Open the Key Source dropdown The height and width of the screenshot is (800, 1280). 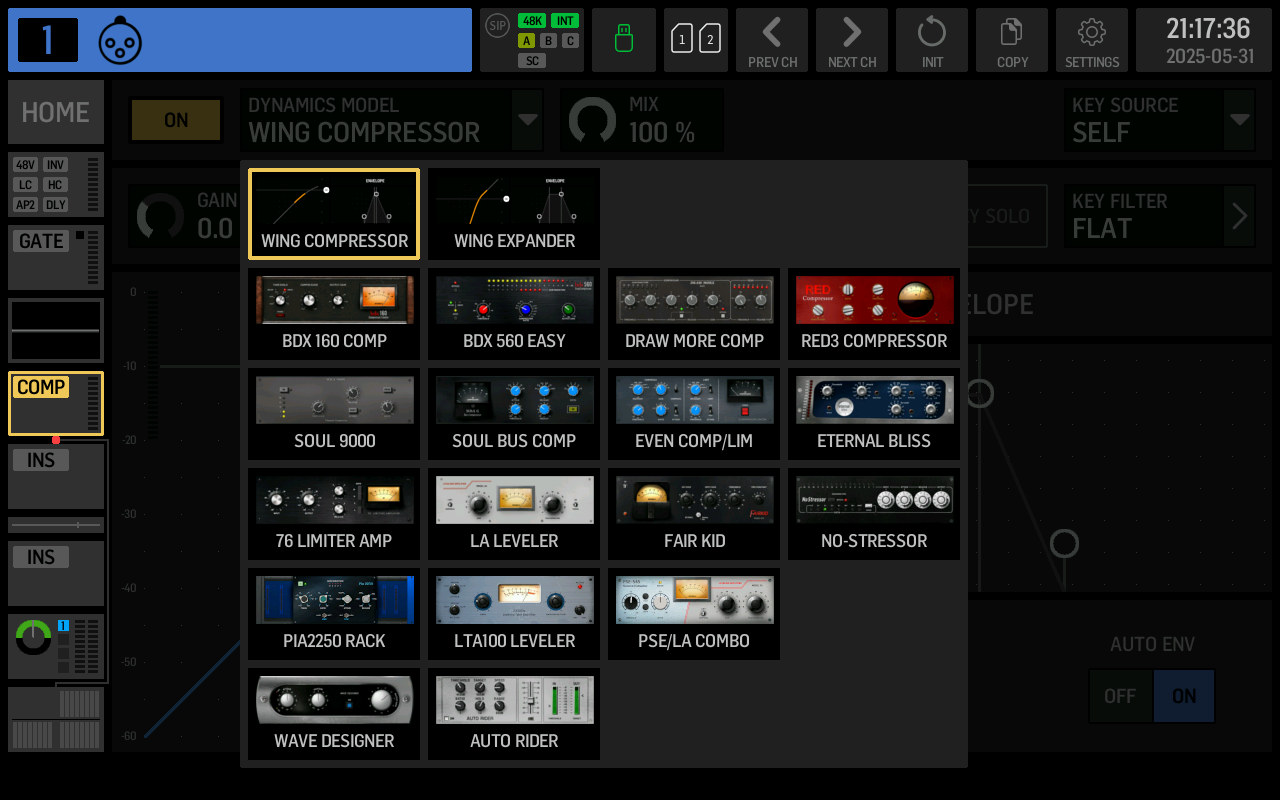click(1239, 120)
